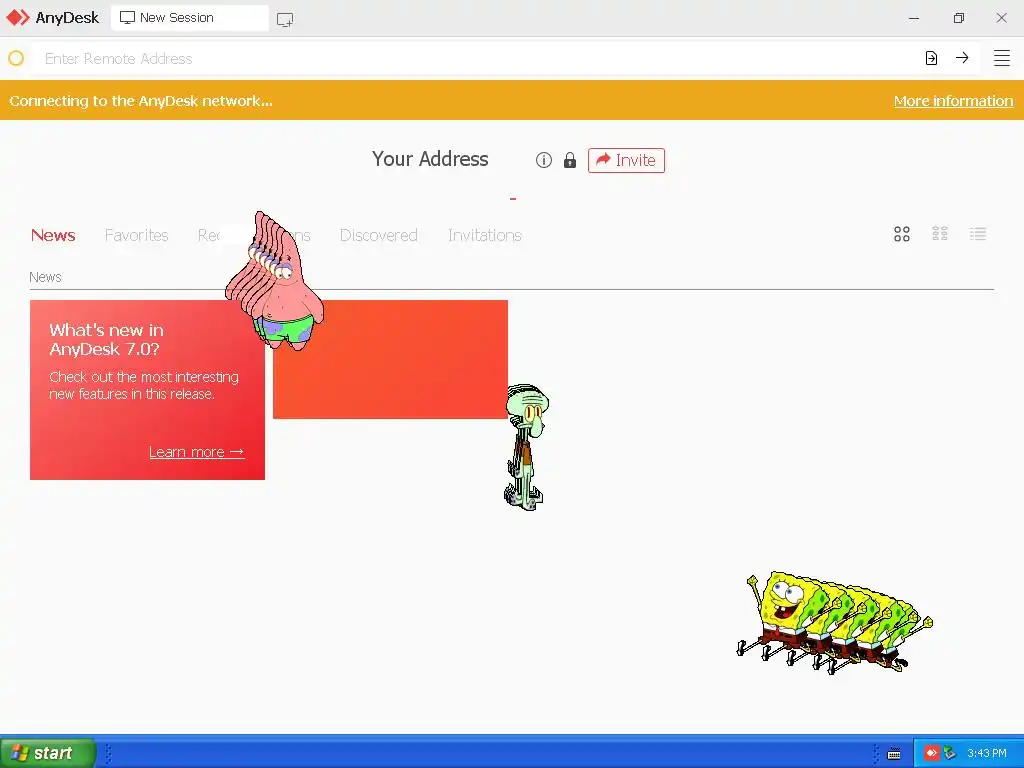Select the large tiles view icon
The height and width of the screenshot is (768, 1024).
[x=902, y=234]
